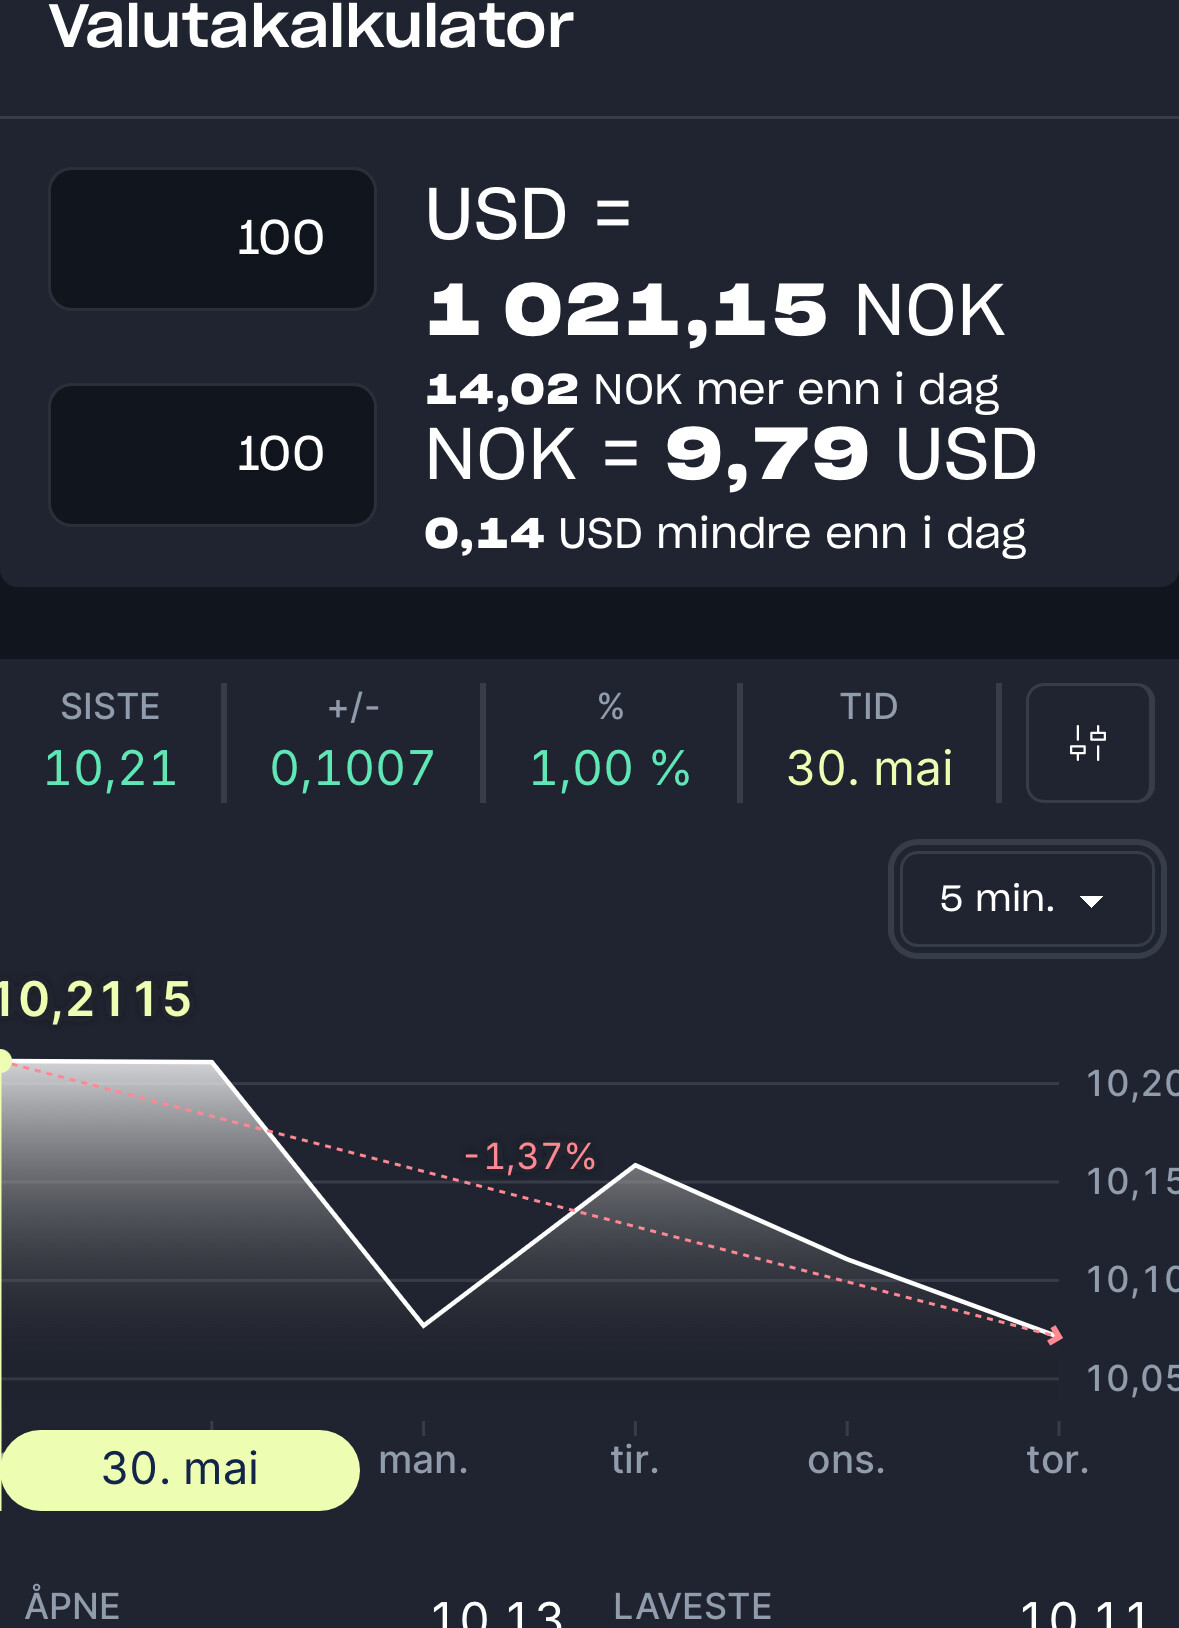Image resolution: width=1179 pixels, height=1628 pixels.
Task: Click the dropdown arrow beside 5 min.
Action: [1092, 901]
